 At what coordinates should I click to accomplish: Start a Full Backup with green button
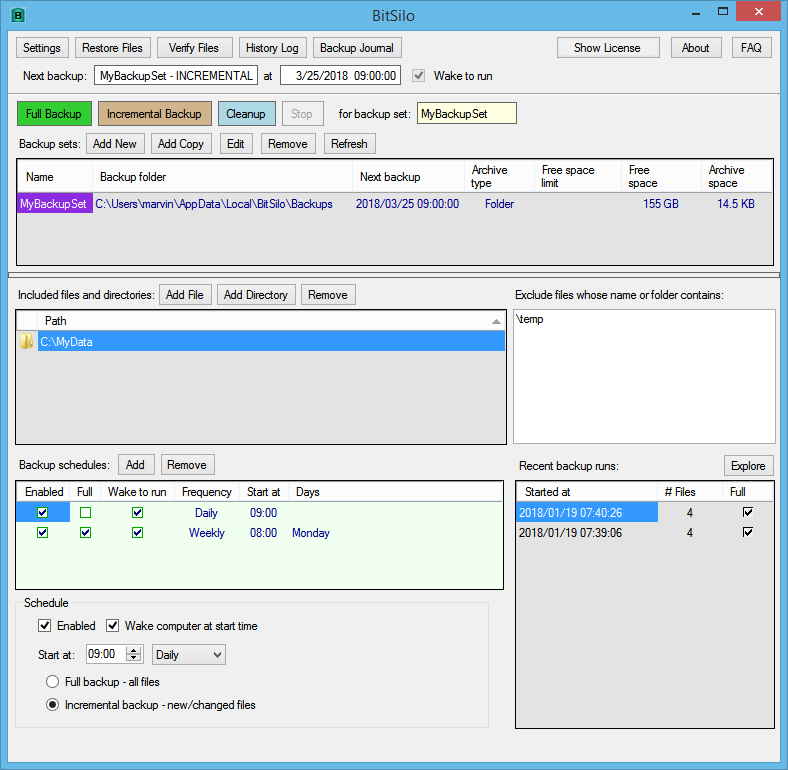[54, 114]
